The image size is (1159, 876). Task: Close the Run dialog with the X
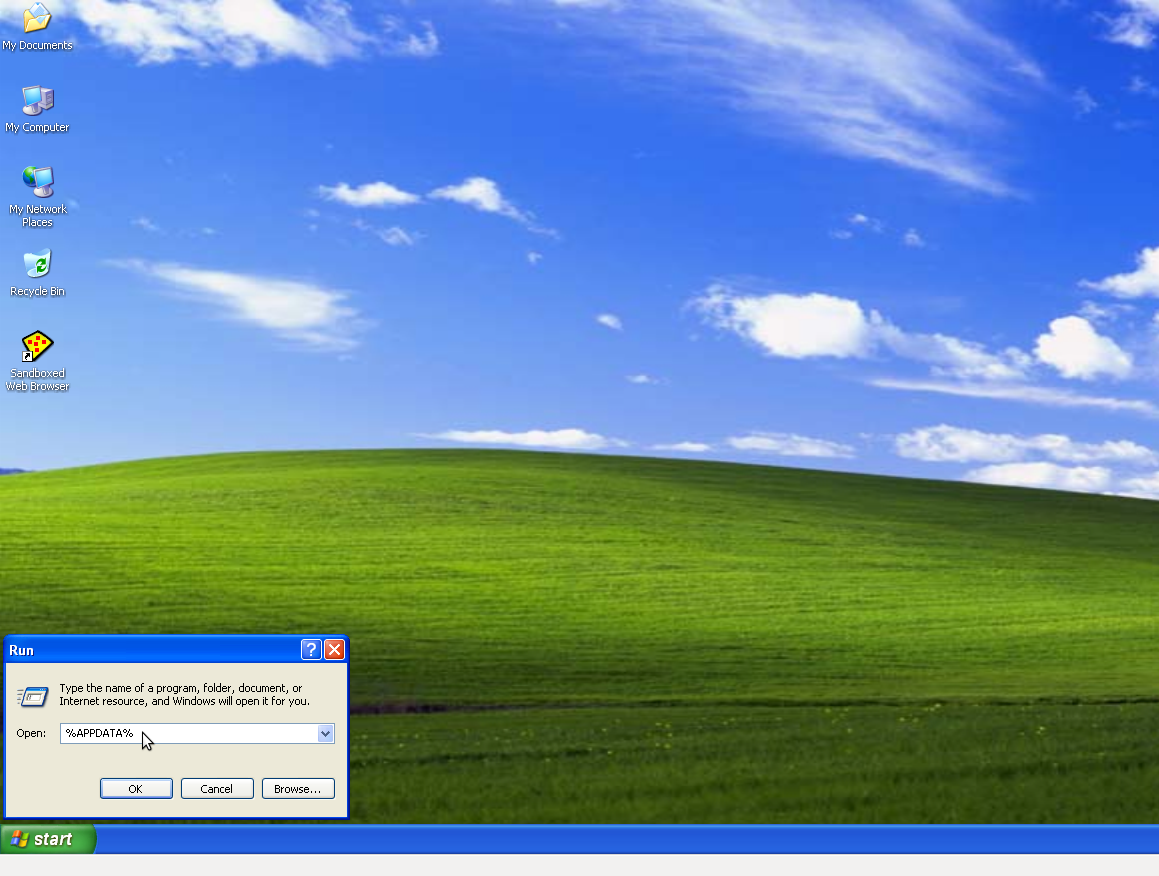334,650
